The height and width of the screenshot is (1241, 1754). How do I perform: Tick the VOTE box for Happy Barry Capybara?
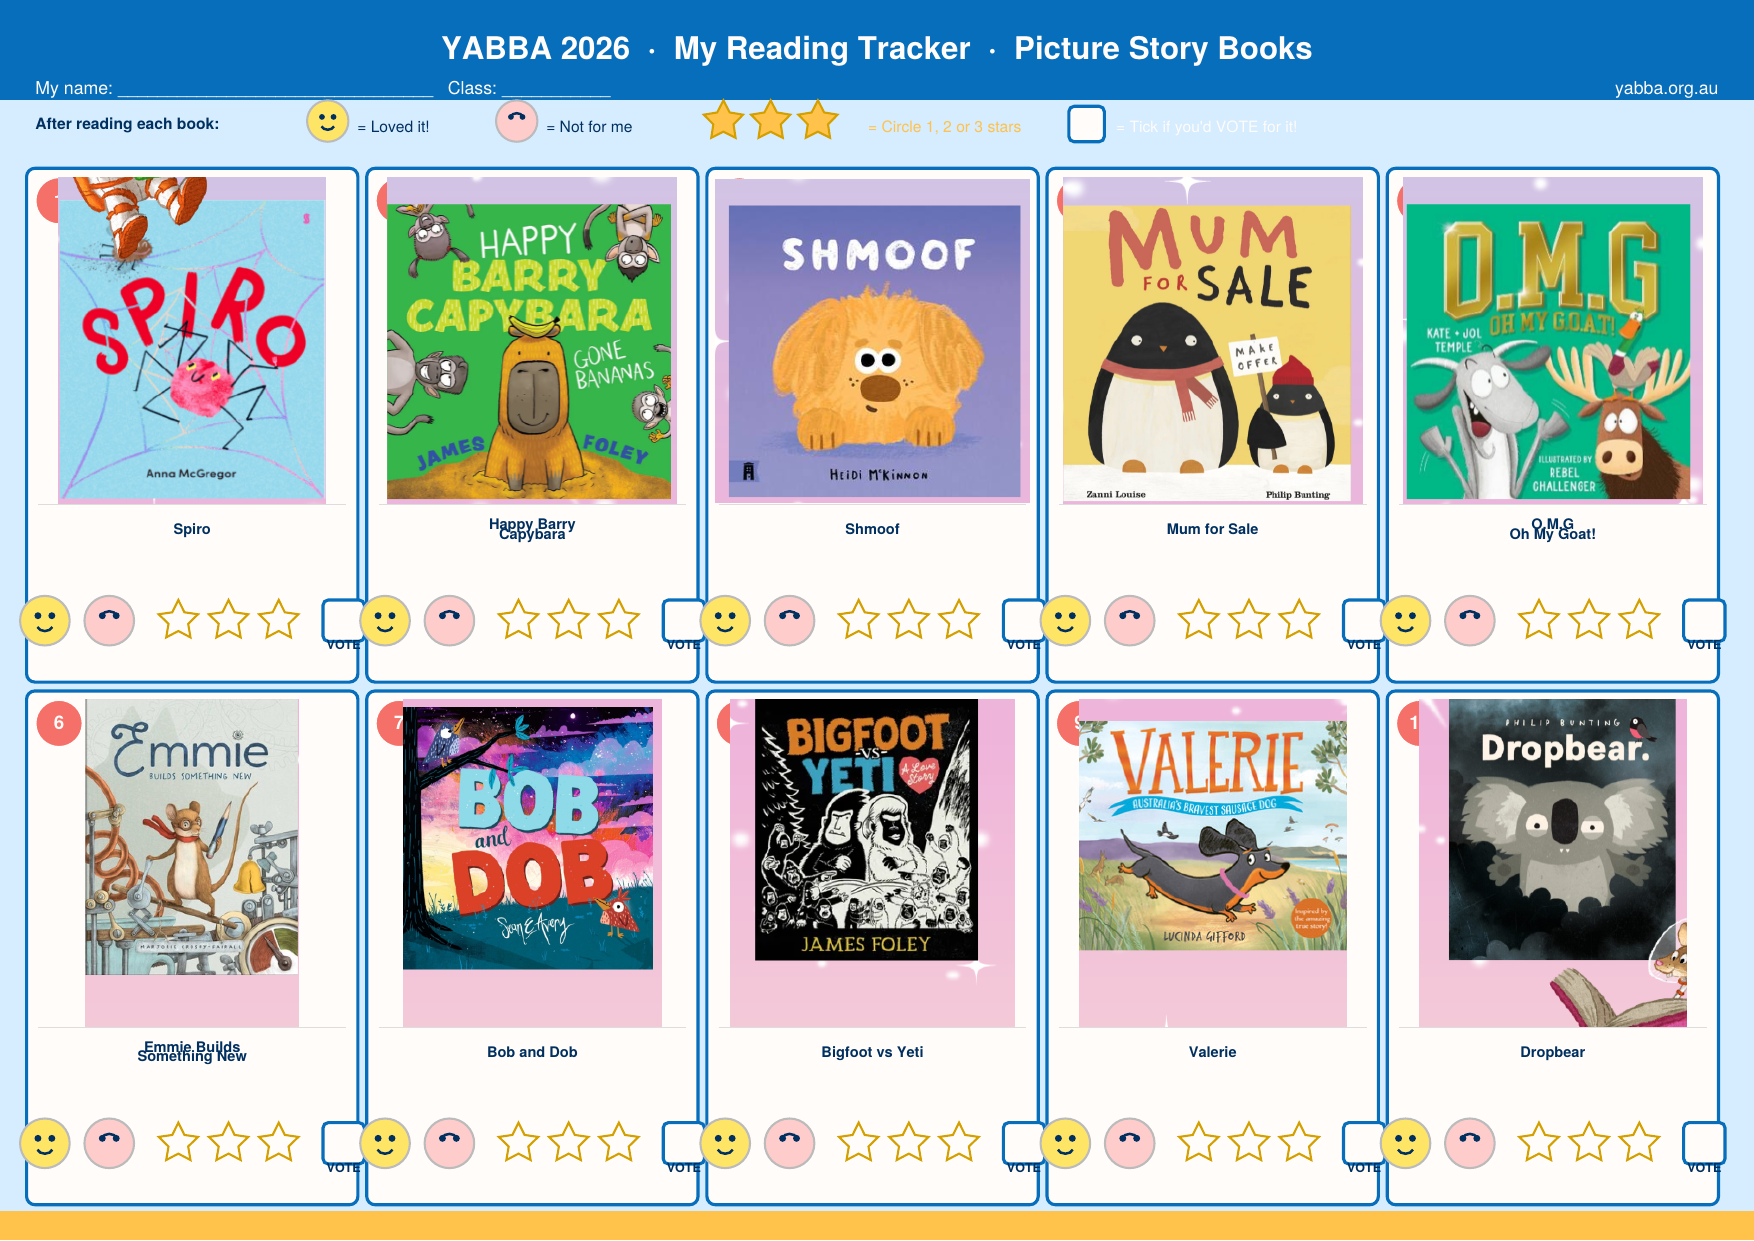pos(682,620)
